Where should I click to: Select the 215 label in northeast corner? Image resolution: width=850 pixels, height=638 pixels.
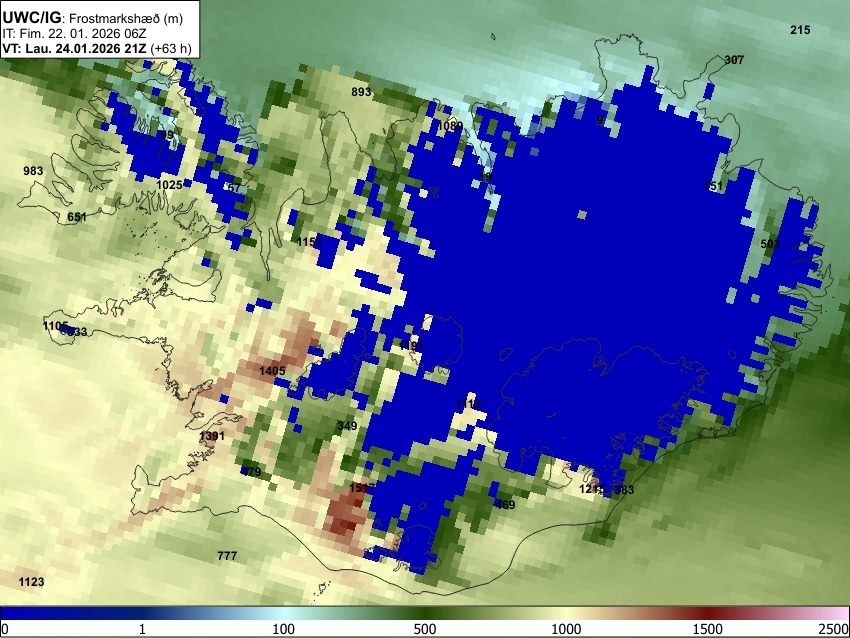[x=800, y=30]
